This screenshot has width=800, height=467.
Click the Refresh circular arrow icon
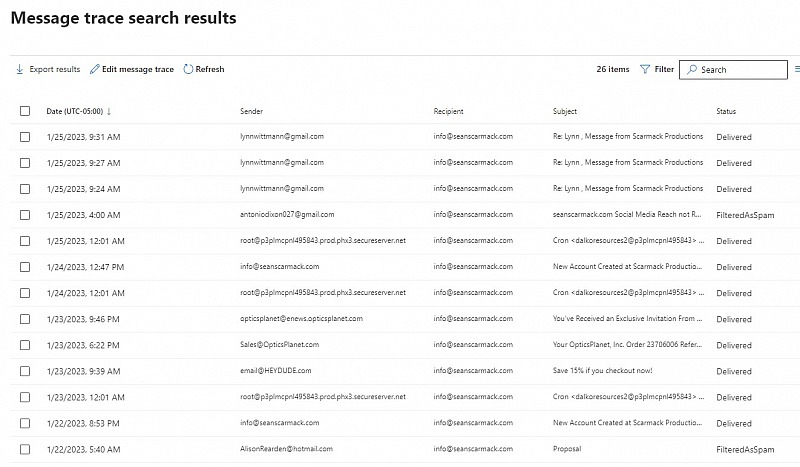click(x=188, y=69)
